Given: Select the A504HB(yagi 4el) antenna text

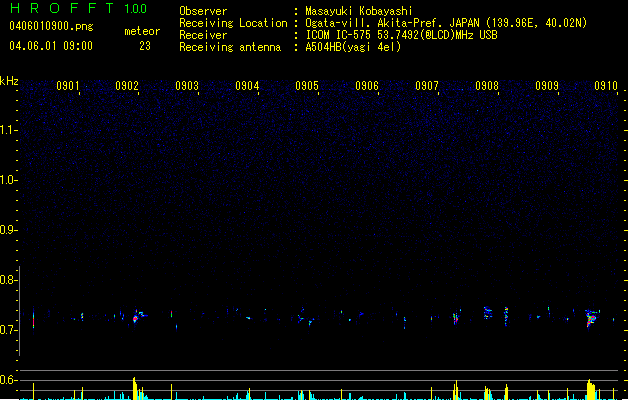Looking at the screenshot, I should tap(353, 47).
